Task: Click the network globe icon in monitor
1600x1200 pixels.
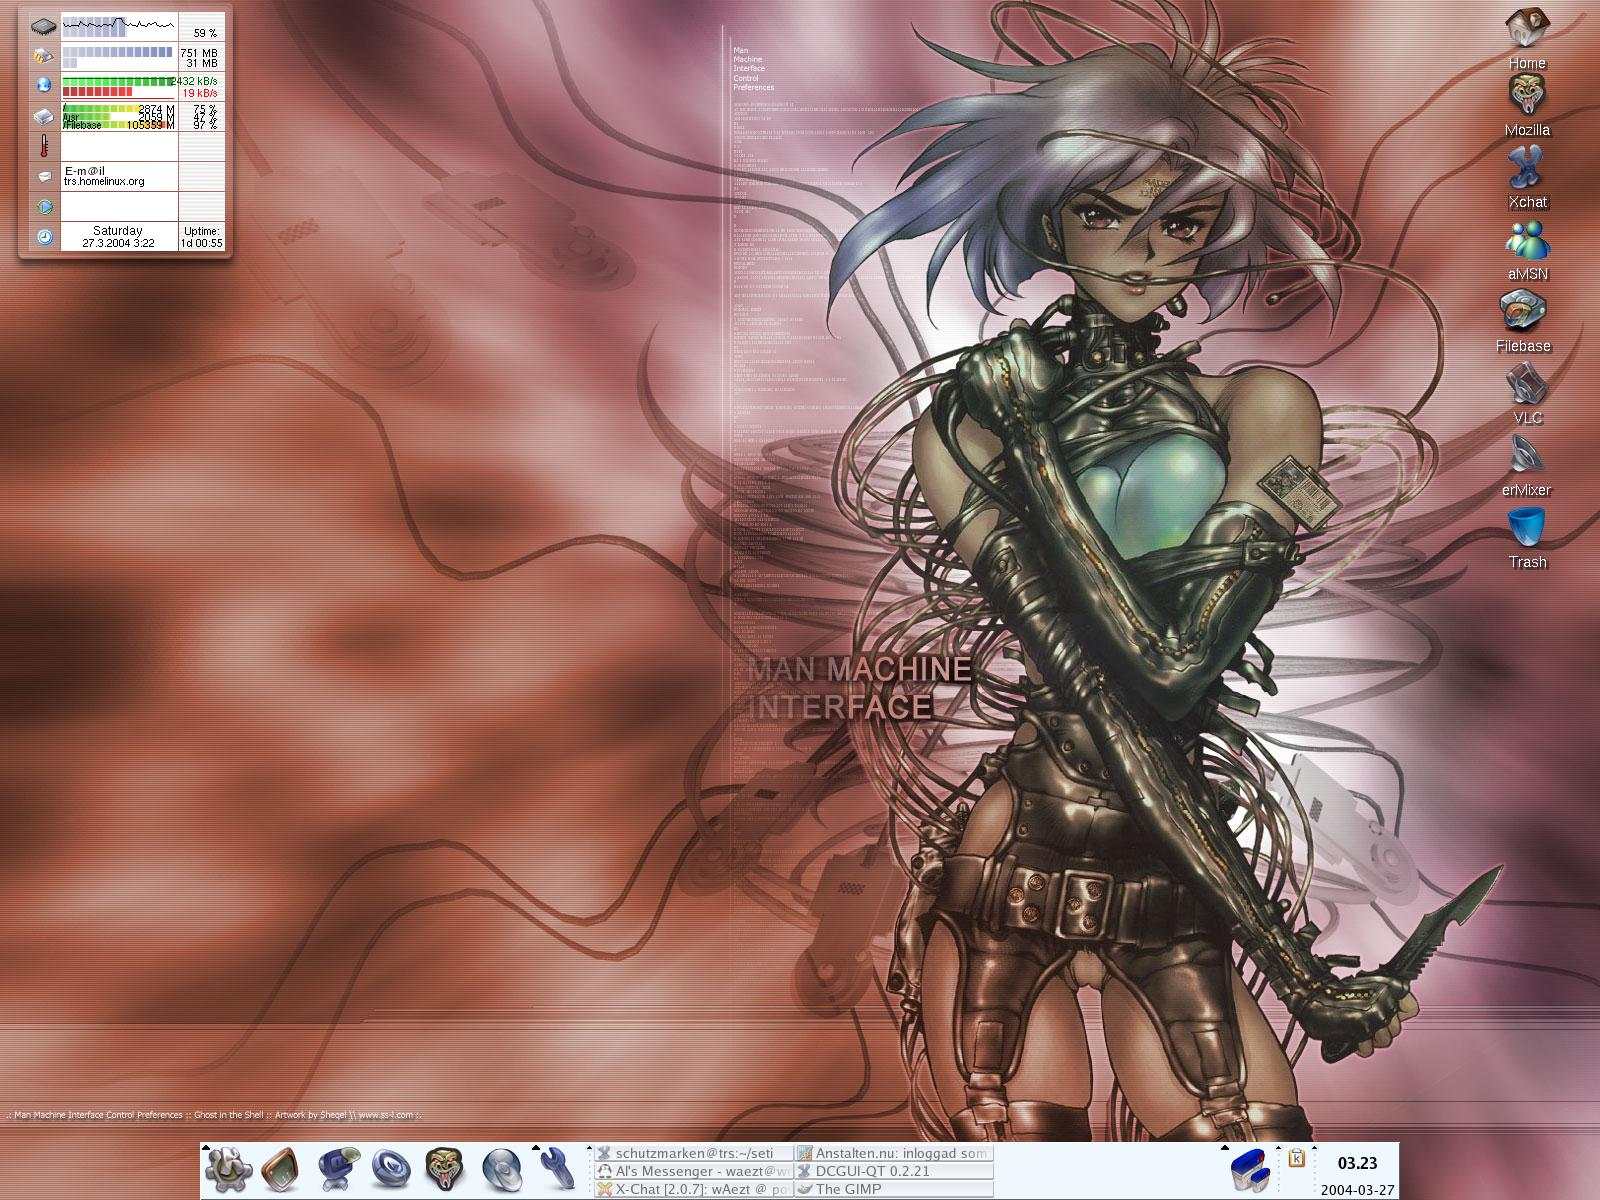Action: tap(44, 86)
